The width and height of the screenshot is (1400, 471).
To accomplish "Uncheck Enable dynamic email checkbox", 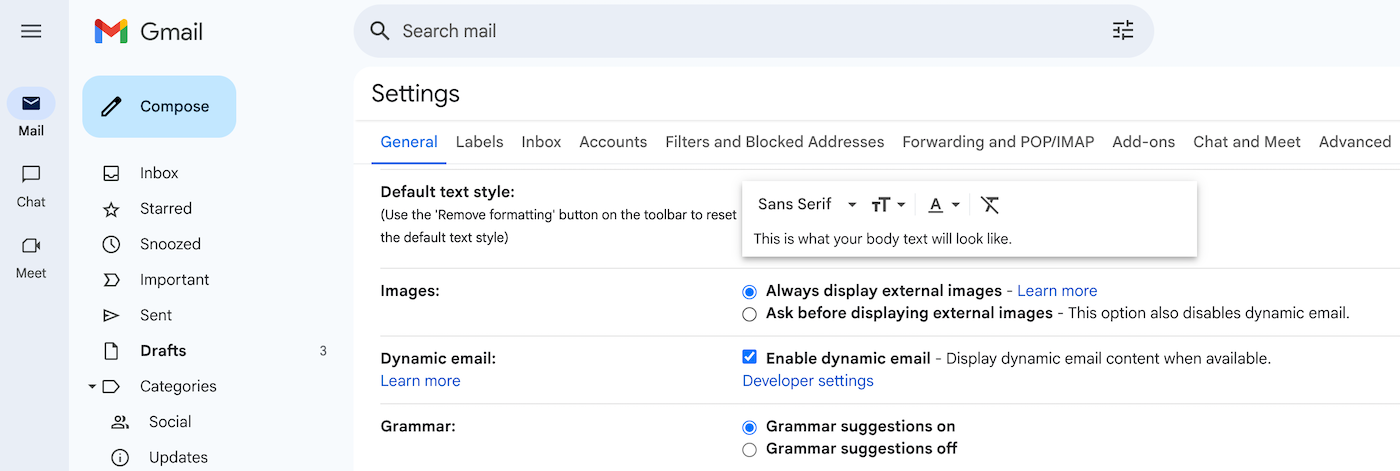I will (750, 357).
